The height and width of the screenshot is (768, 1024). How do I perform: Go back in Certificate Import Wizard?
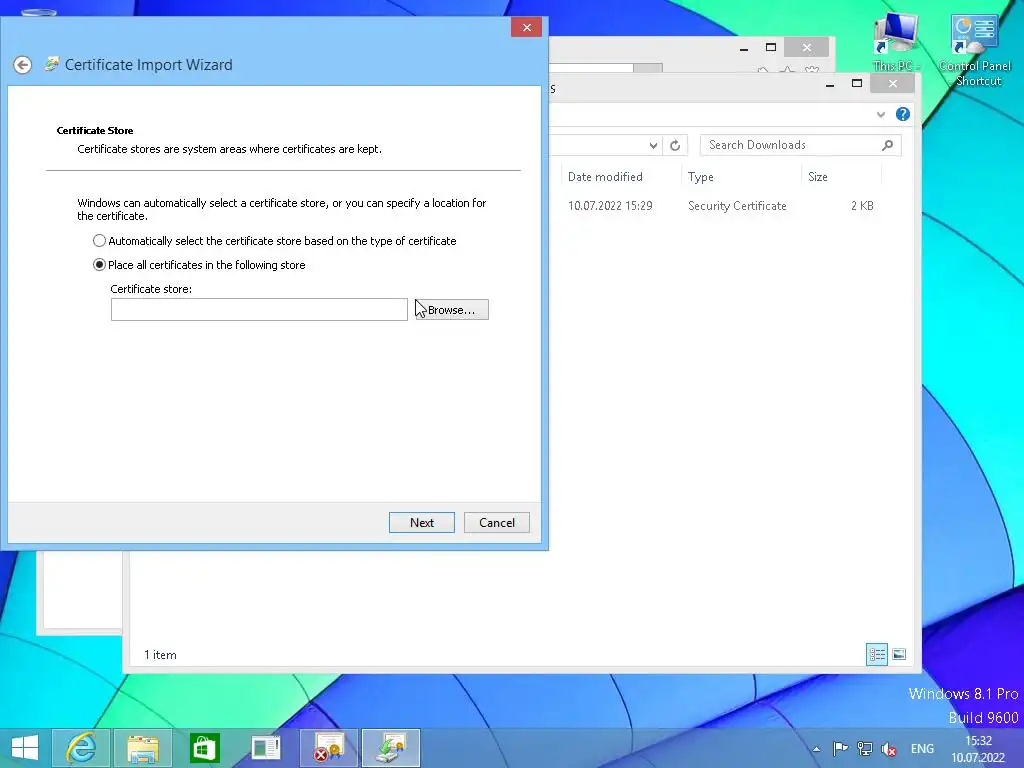(22, 65)
